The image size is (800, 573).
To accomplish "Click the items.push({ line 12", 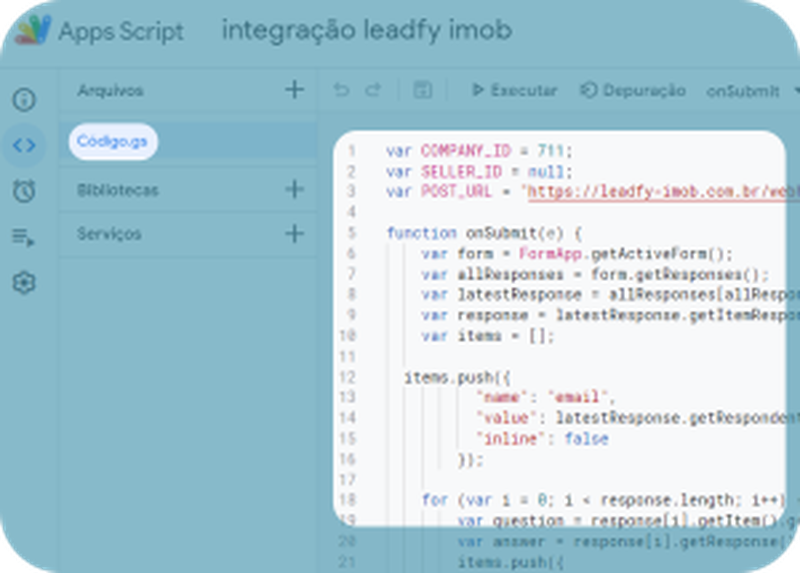I will [457, 378].
